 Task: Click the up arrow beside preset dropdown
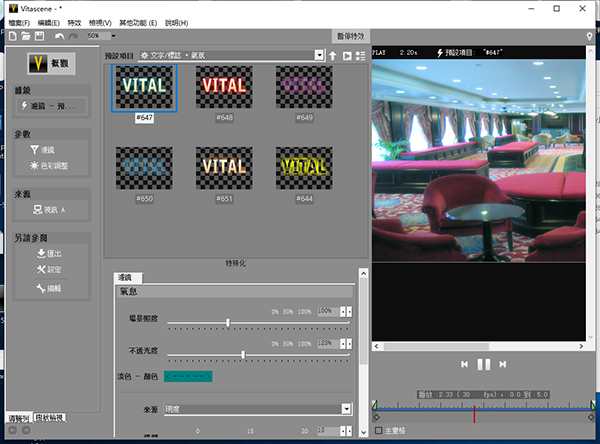pos(333,55)
